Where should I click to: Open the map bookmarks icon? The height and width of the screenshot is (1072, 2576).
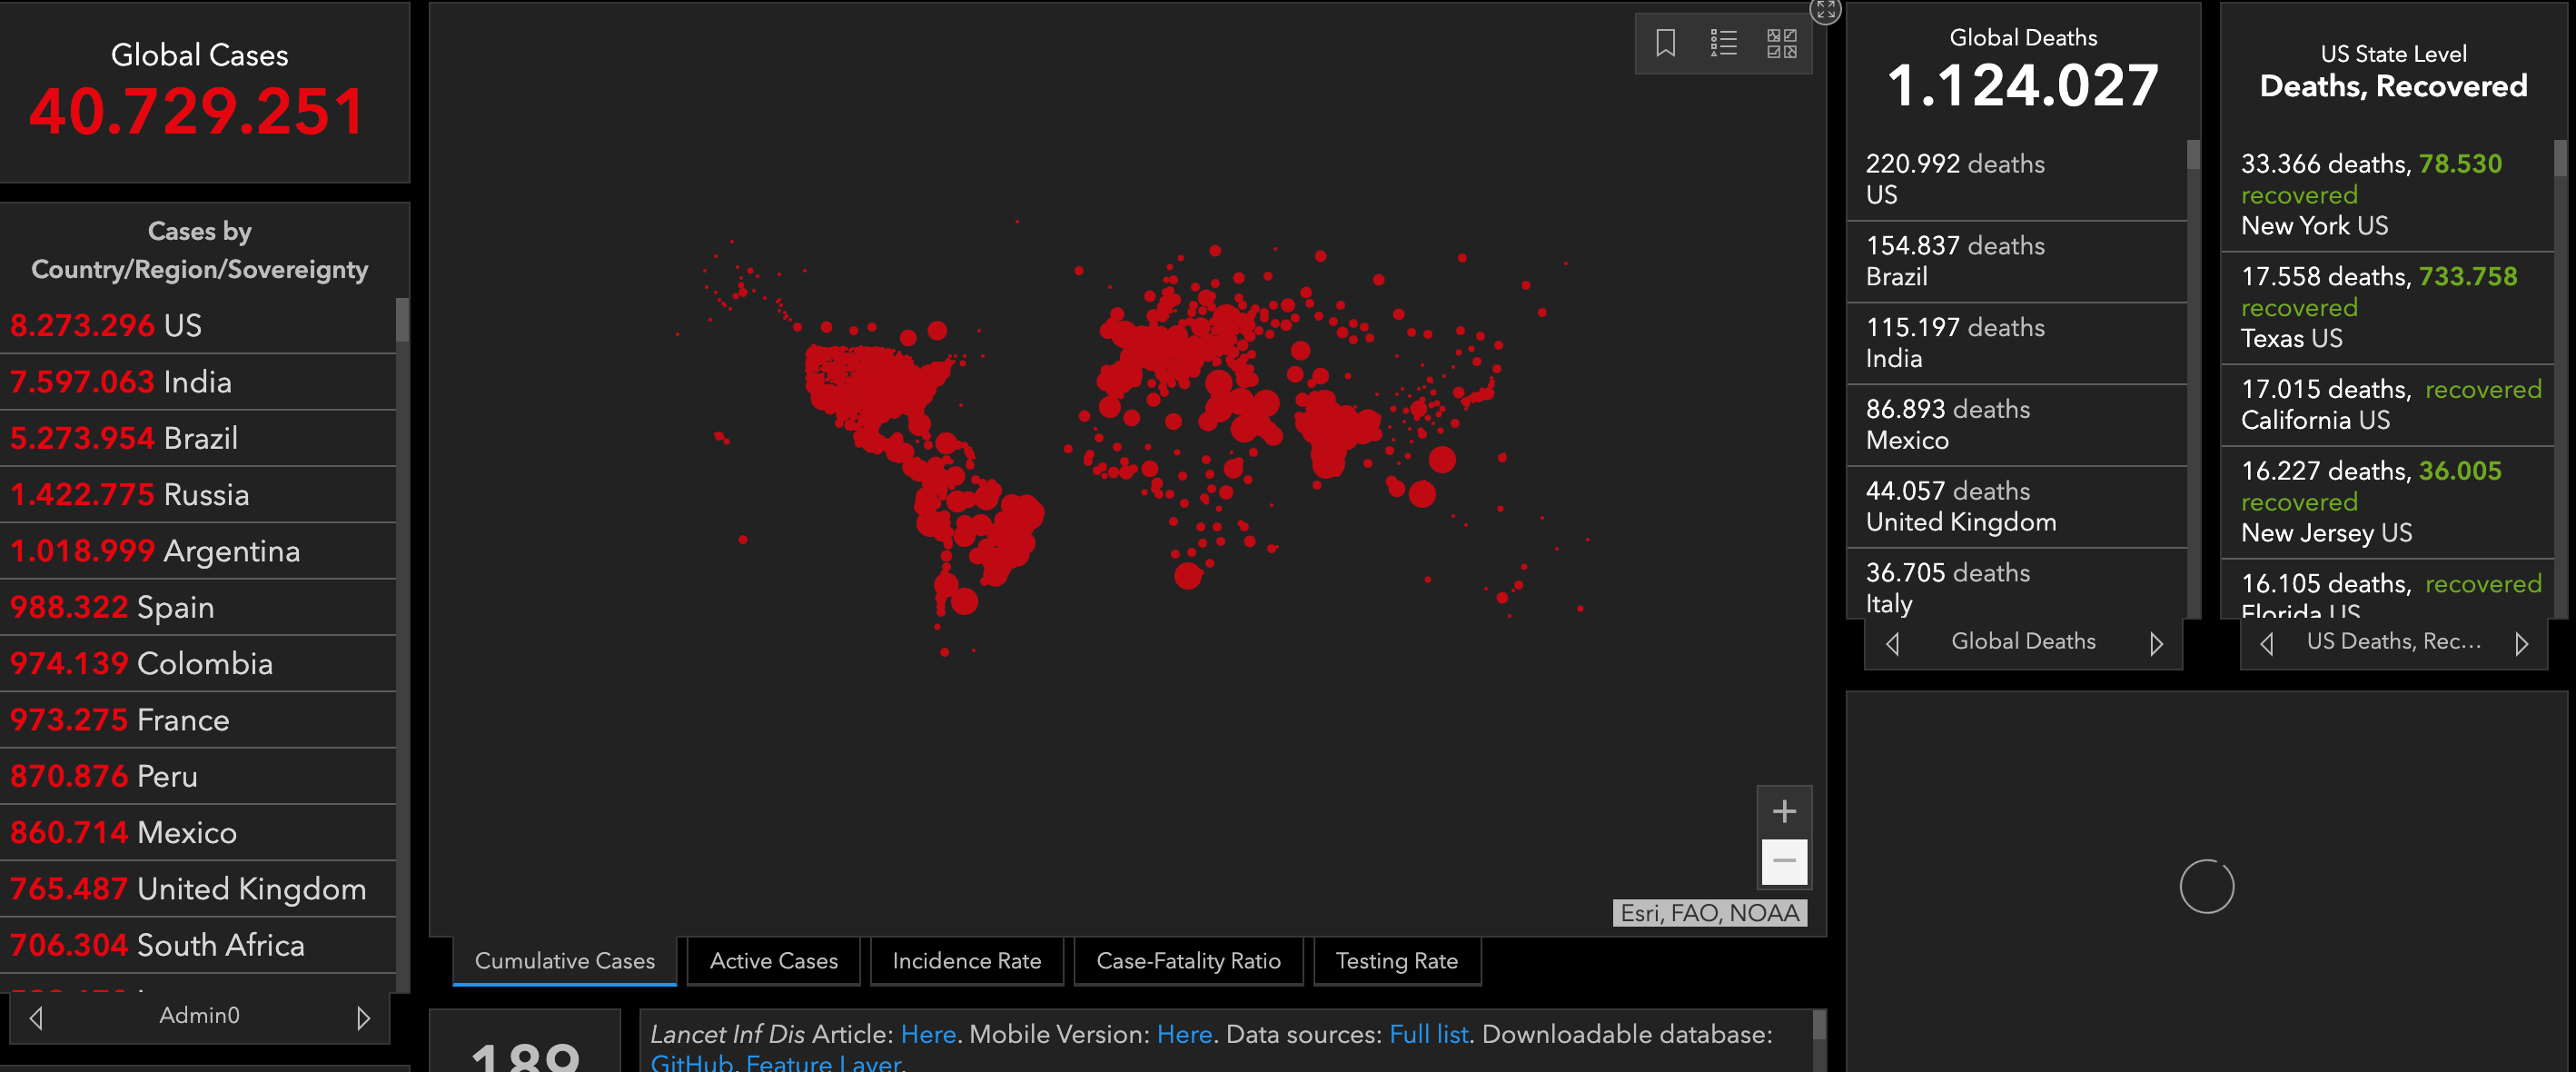tap(1665, 43)
